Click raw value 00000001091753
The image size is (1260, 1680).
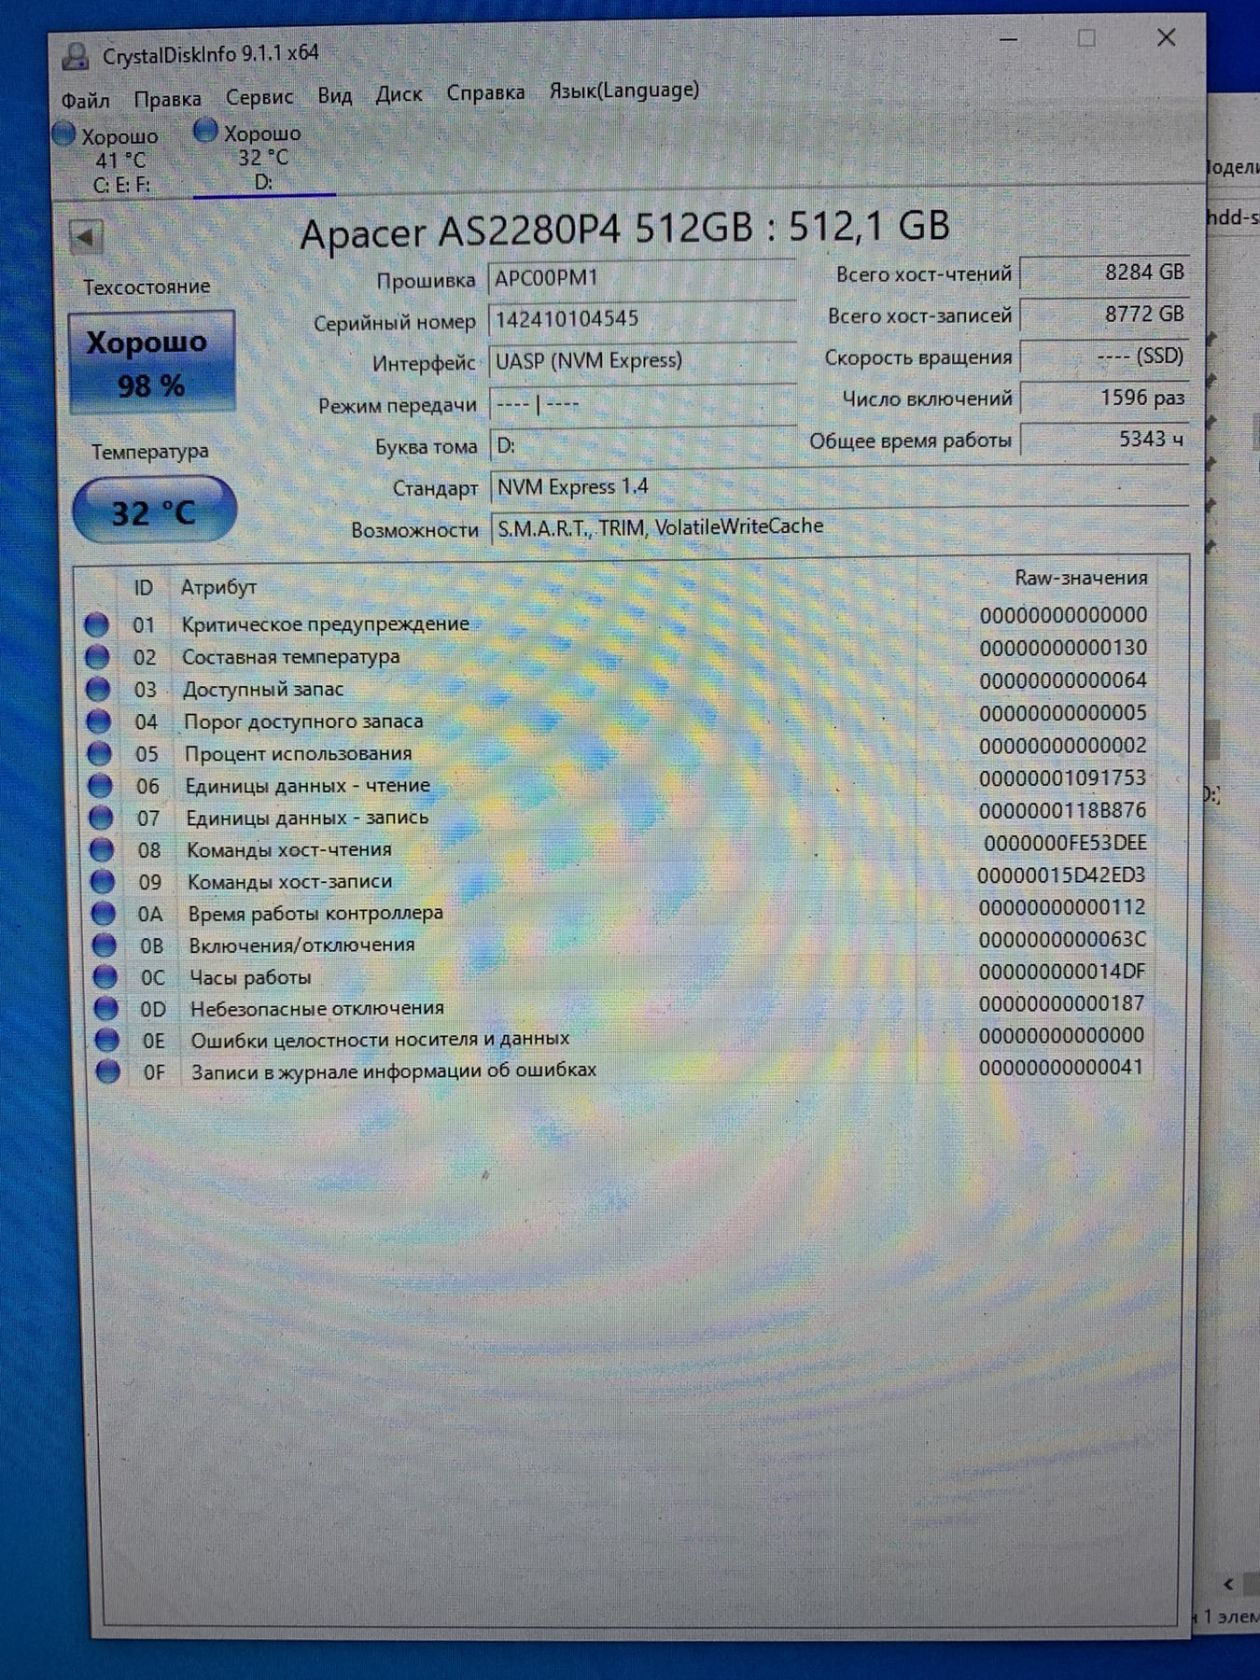[1063, 778]
